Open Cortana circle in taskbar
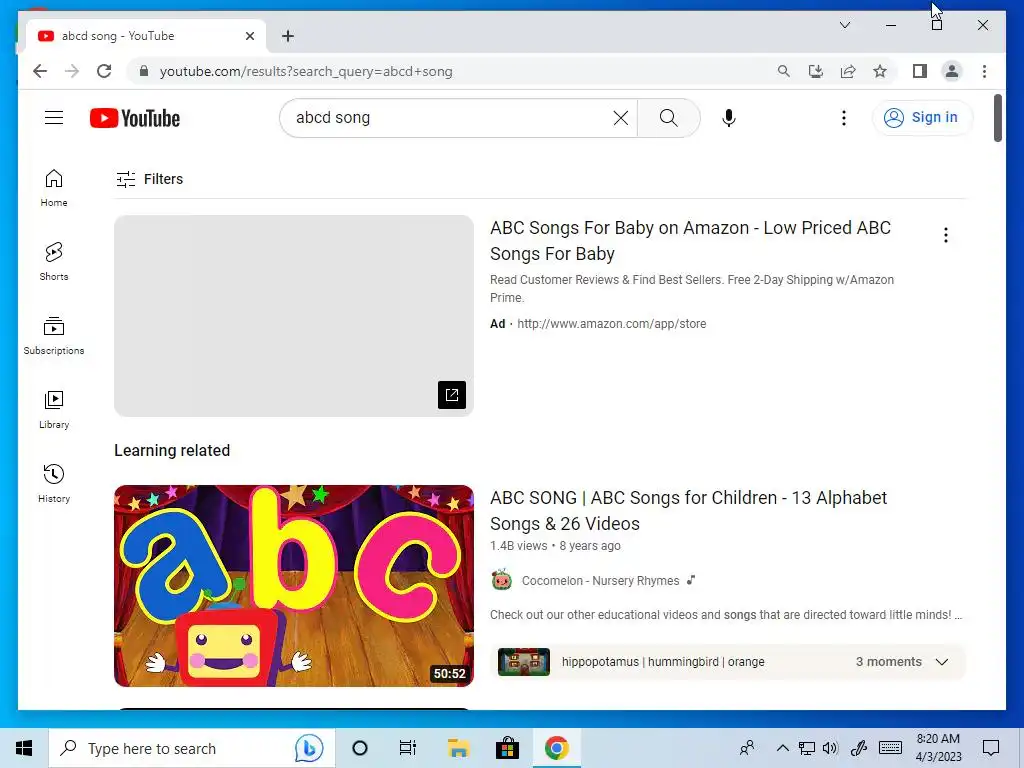This screenshot has height=768, width=1024. [360, 748]
